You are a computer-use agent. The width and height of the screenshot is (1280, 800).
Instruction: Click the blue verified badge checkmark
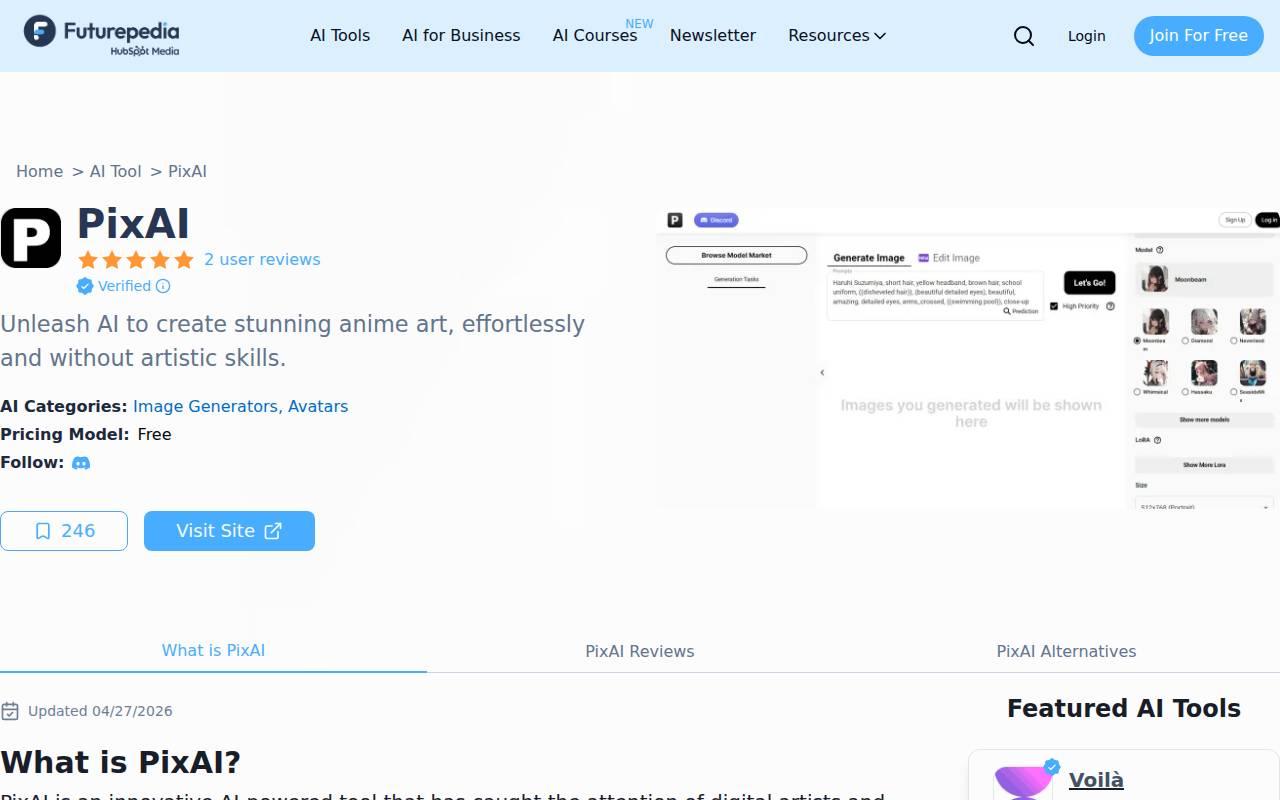coord(85,286)
